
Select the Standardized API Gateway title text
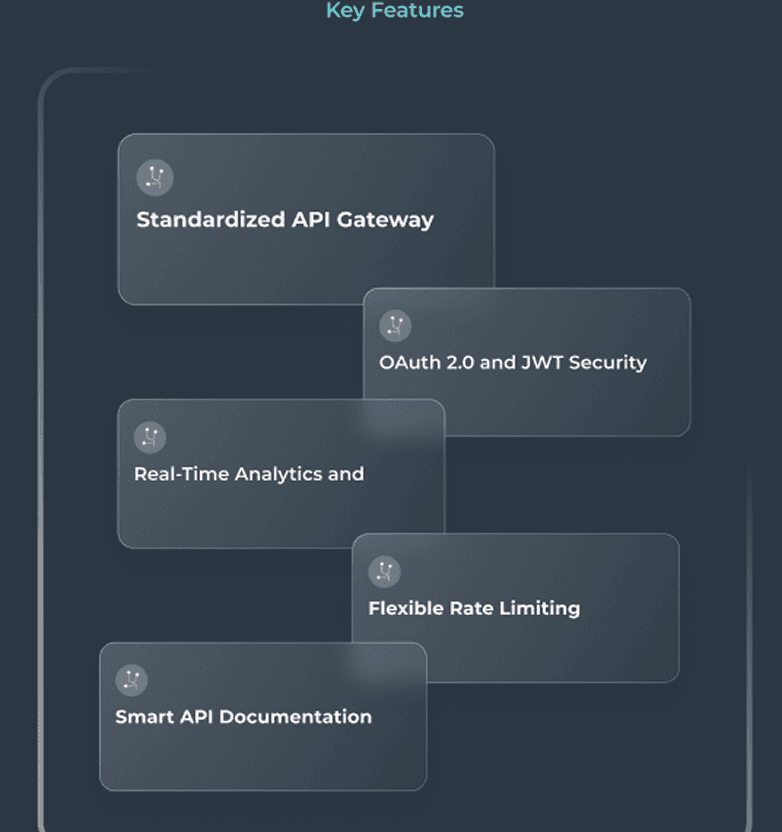tap(285, 220)
